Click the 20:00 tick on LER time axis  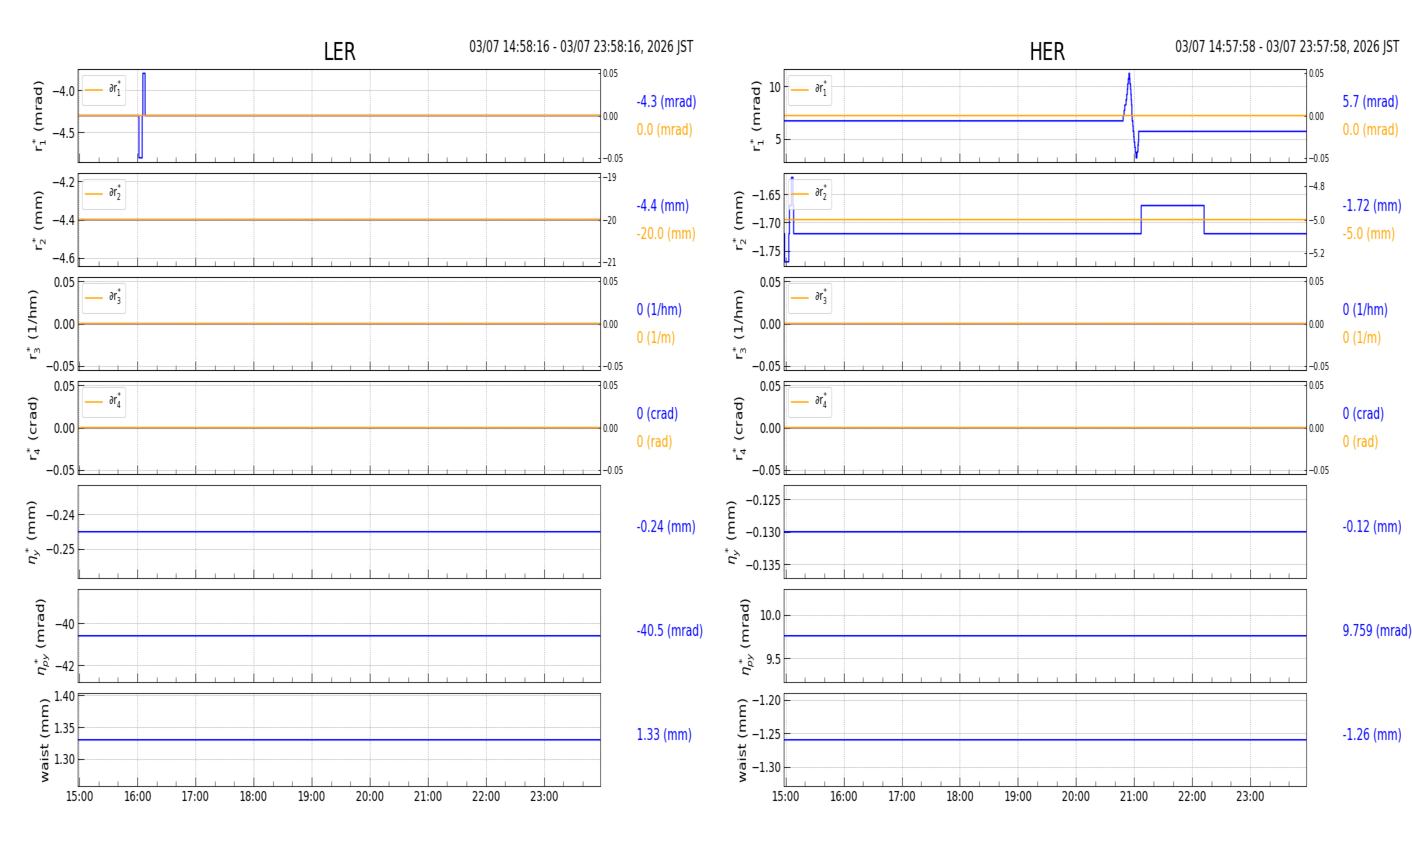click(x=370, y=797)
